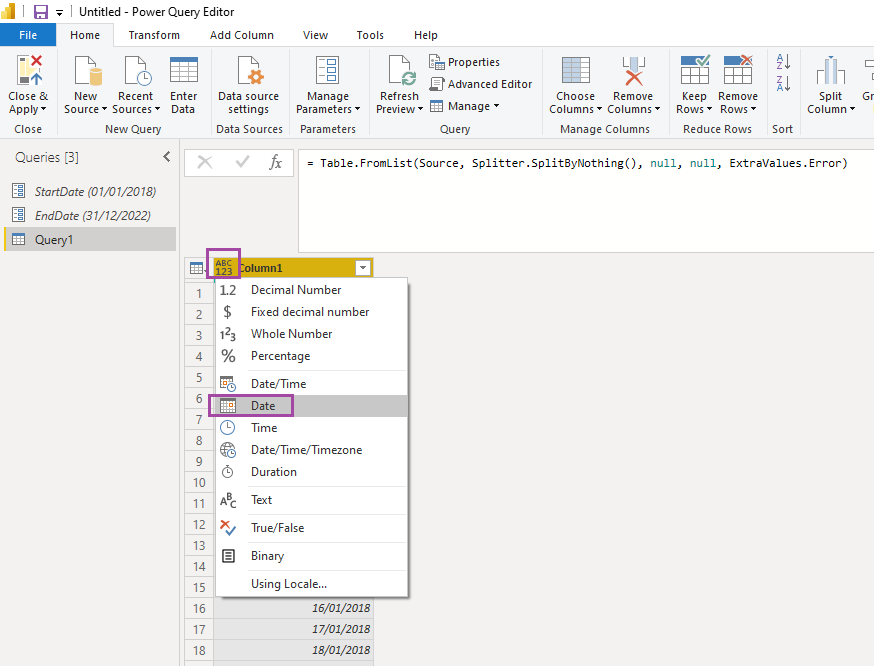Cancel the formula bar edit
Image resolution: width=874 pixels, height=666 pixels.
205,162
